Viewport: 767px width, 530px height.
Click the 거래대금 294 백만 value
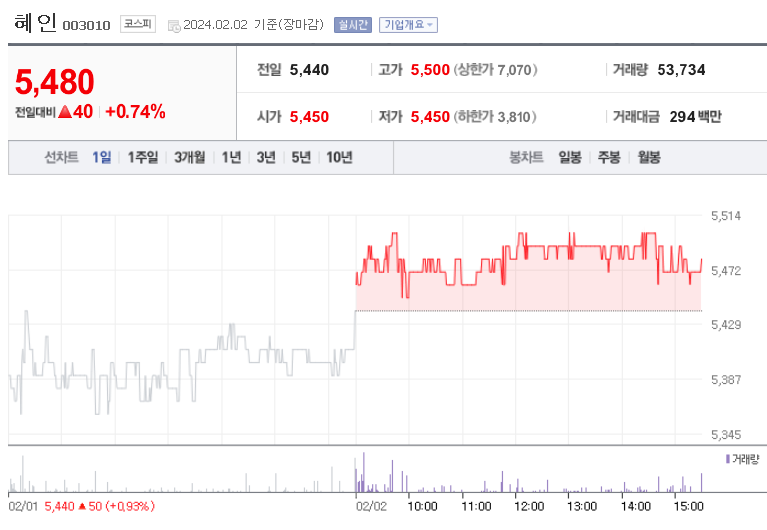pos(695,117)
